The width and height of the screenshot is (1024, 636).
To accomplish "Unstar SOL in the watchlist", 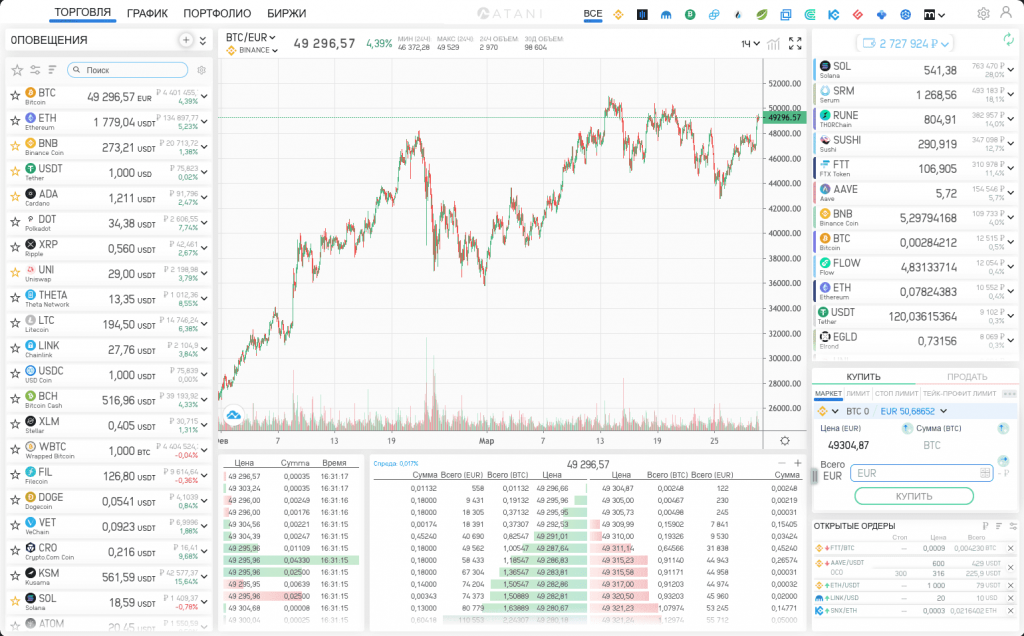I will [15, 601].
